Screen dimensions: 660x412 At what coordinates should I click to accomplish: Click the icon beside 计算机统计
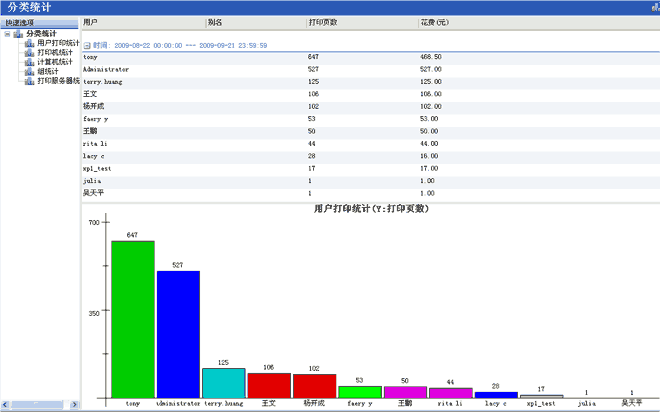(29, 62)
